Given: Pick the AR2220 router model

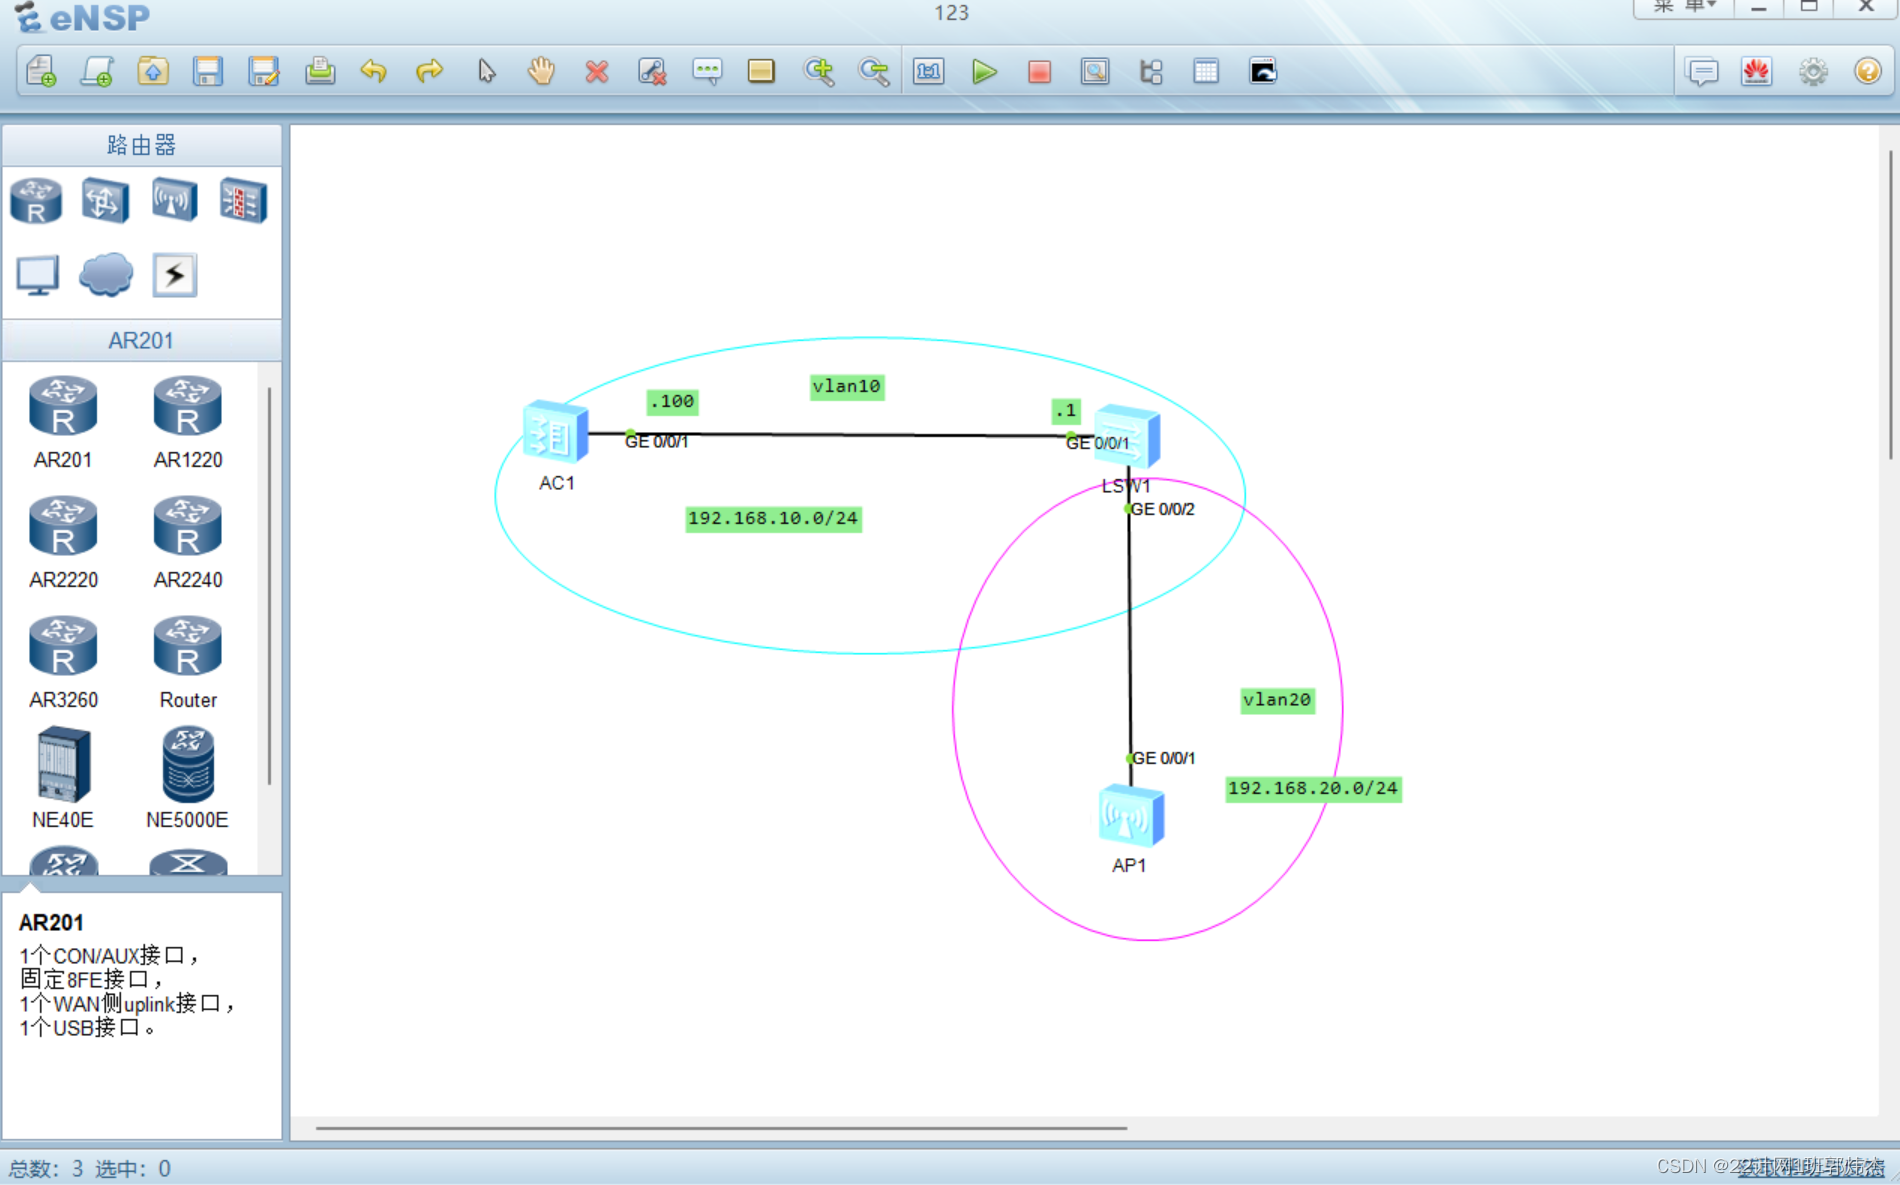Looking at the screenshot, I should click(63, 542).
